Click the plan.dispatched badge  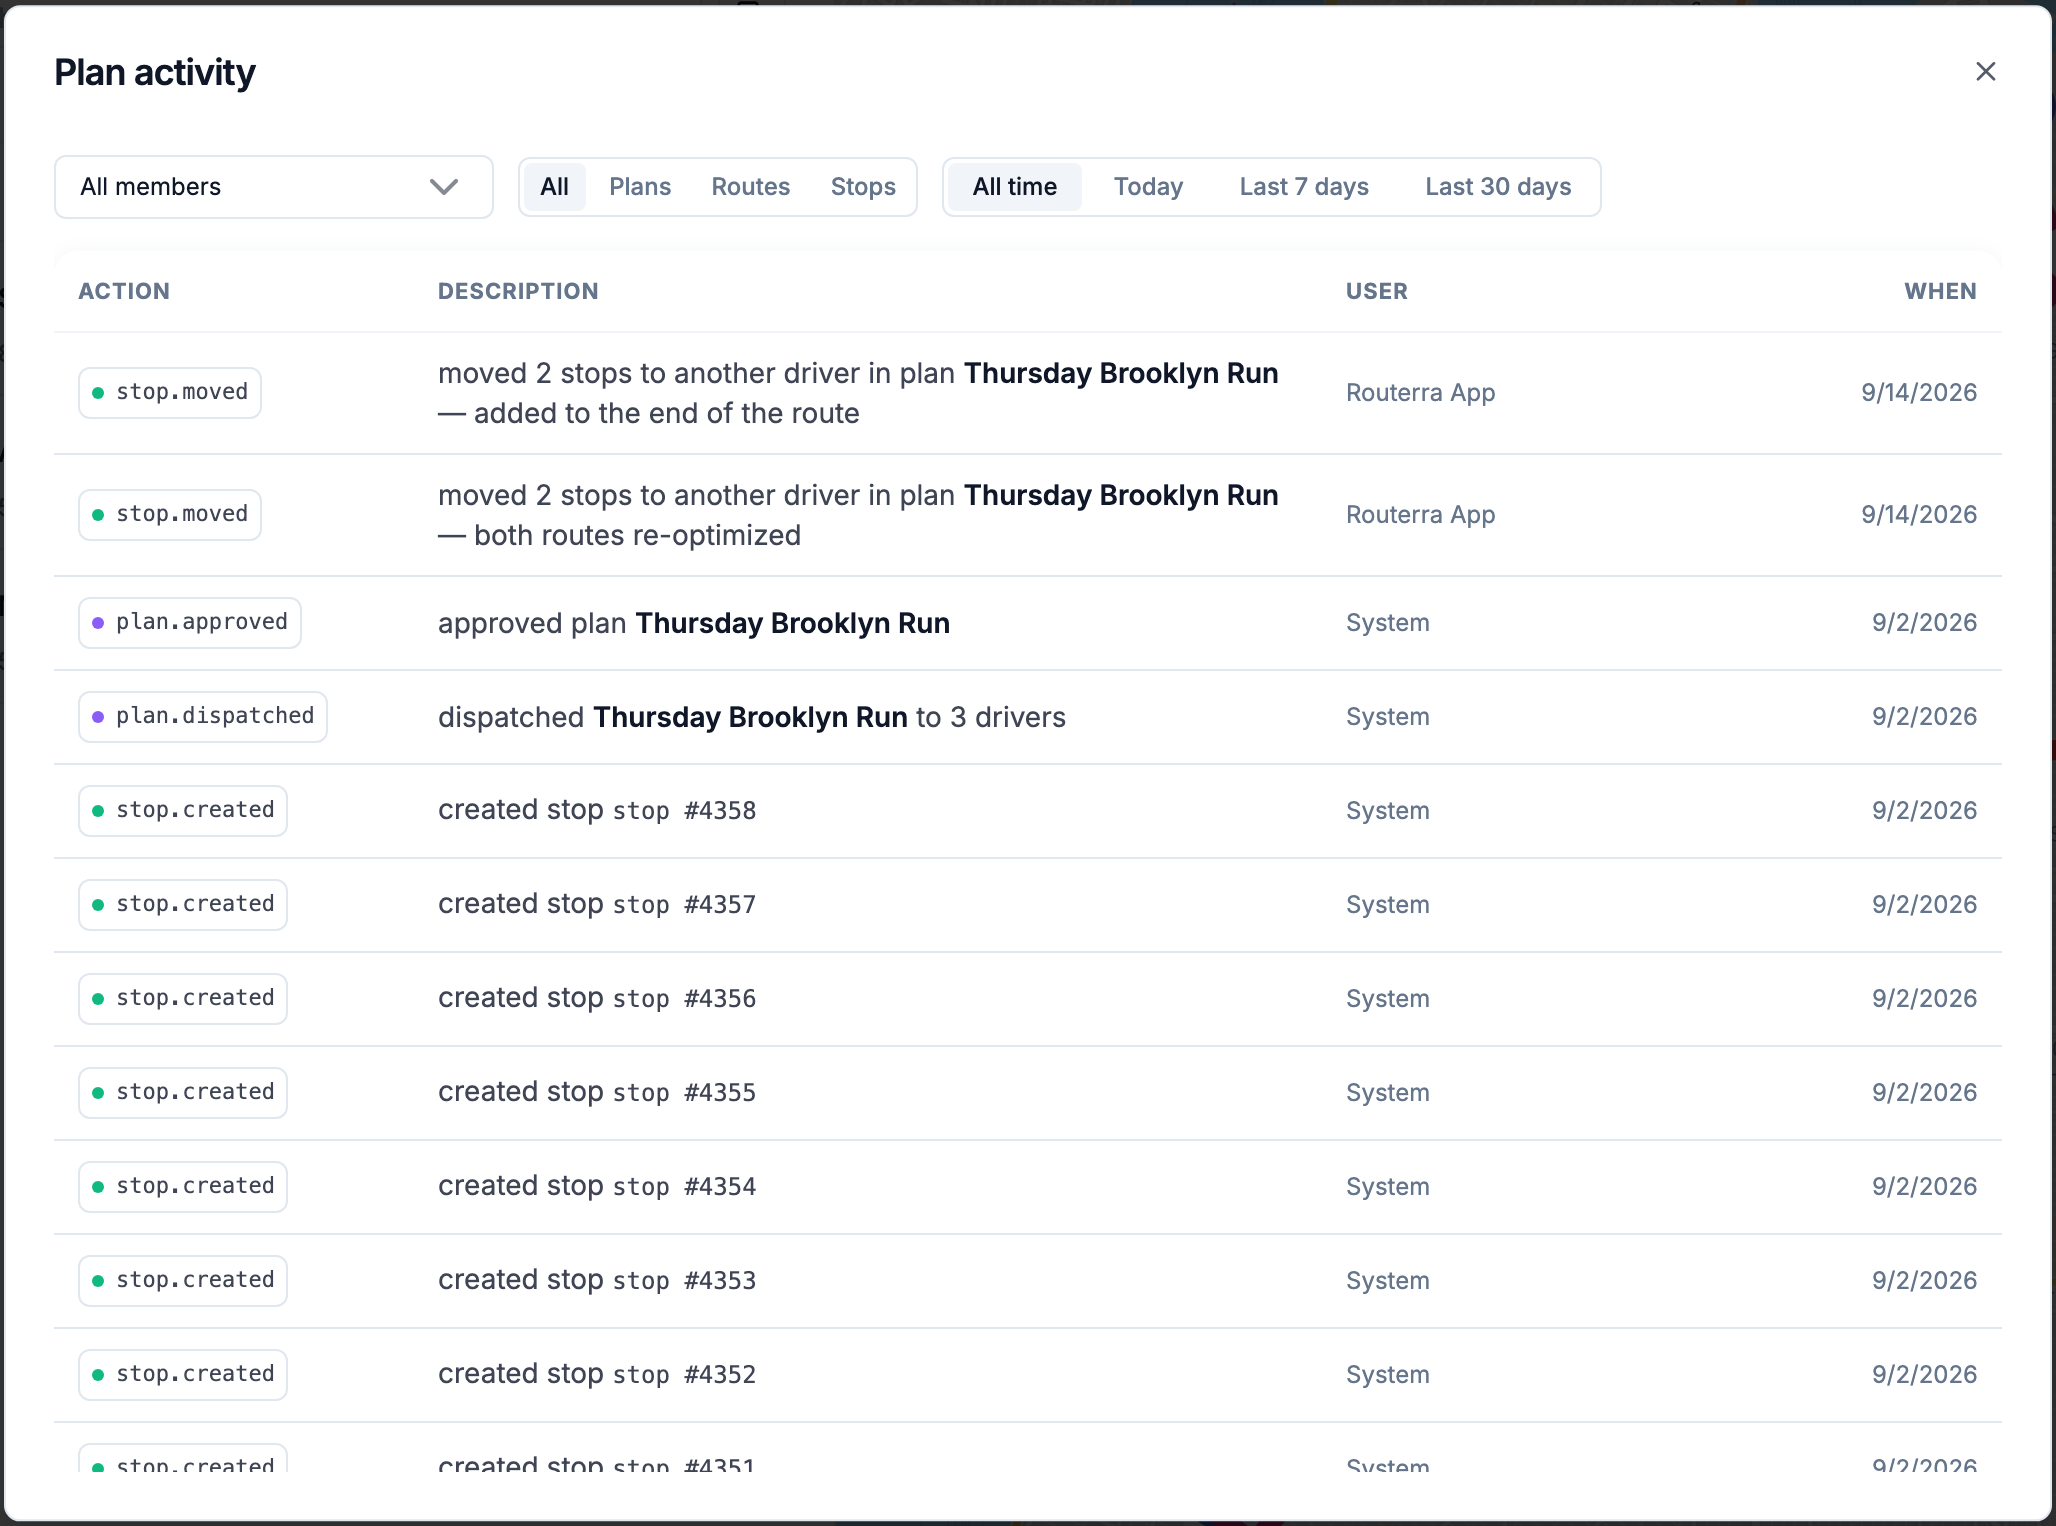[203, 717]
